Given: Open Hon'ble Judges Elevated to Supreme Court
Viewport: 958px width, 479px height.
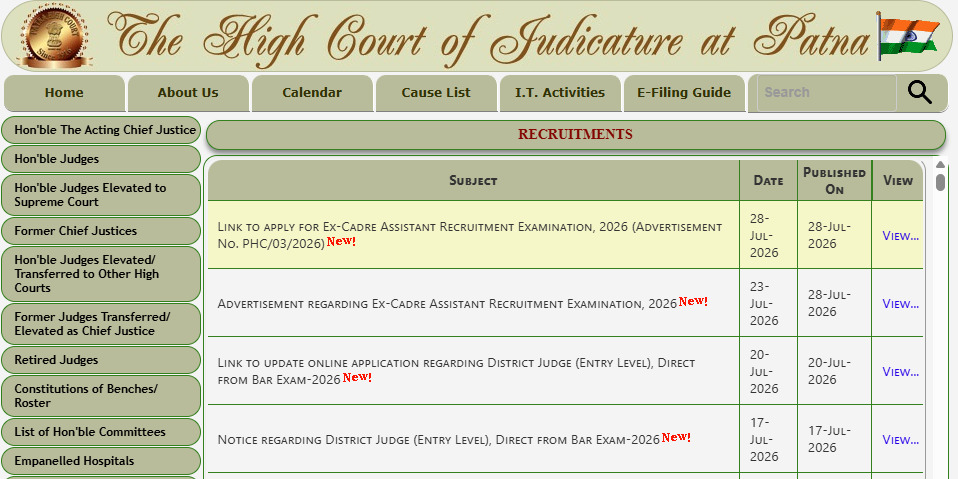Looking at the screenshot, I should tap(101, 195).
